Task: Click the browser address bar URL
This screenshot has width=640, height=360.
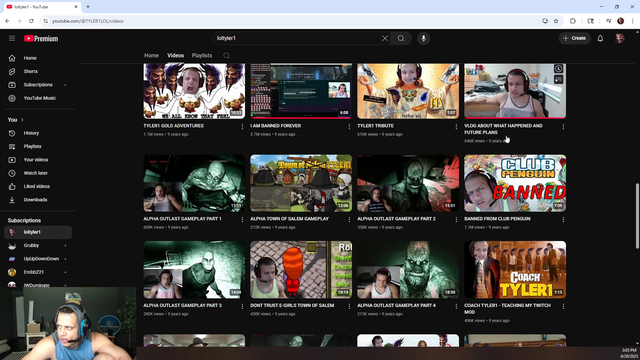Action: click(88, 21)
